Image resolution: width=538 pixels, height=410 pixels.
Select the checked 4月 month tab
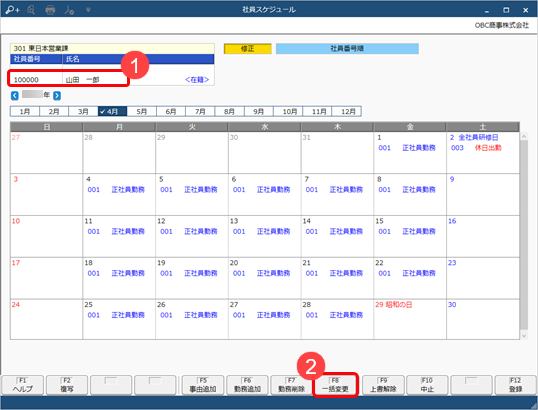[113, 112]
